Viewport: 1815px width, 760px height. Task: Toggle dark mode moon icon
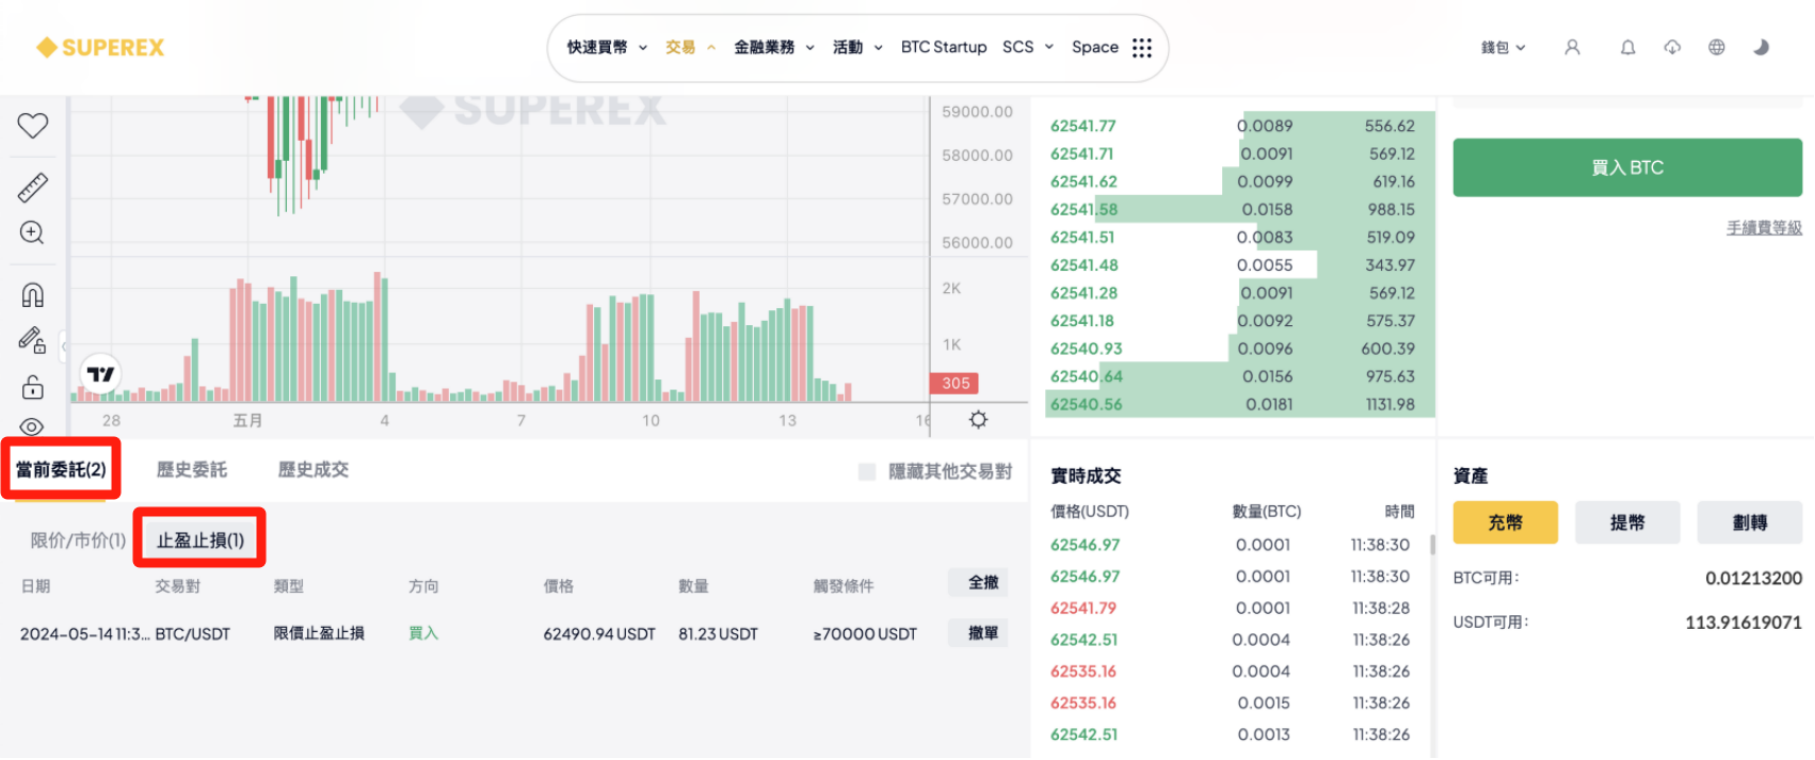(x=1762, y=47)
